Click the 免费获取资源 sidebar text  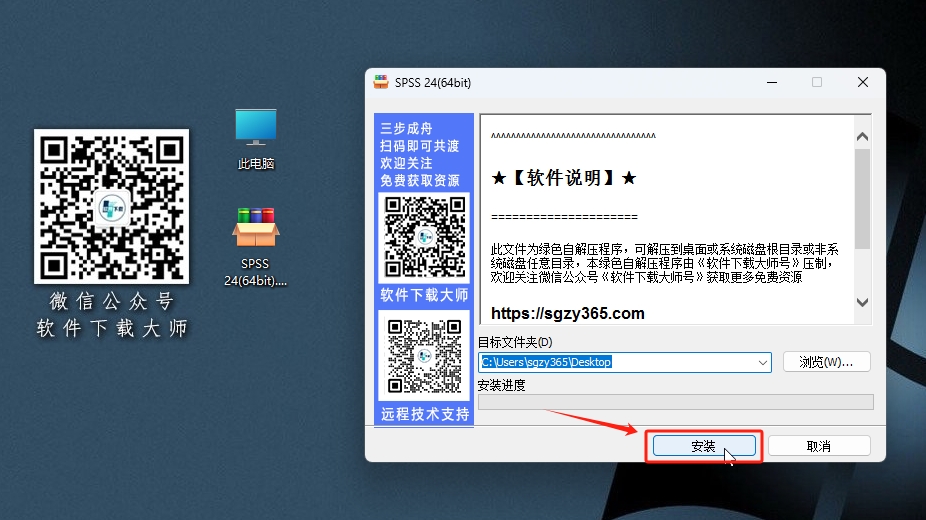click(420, 181)
